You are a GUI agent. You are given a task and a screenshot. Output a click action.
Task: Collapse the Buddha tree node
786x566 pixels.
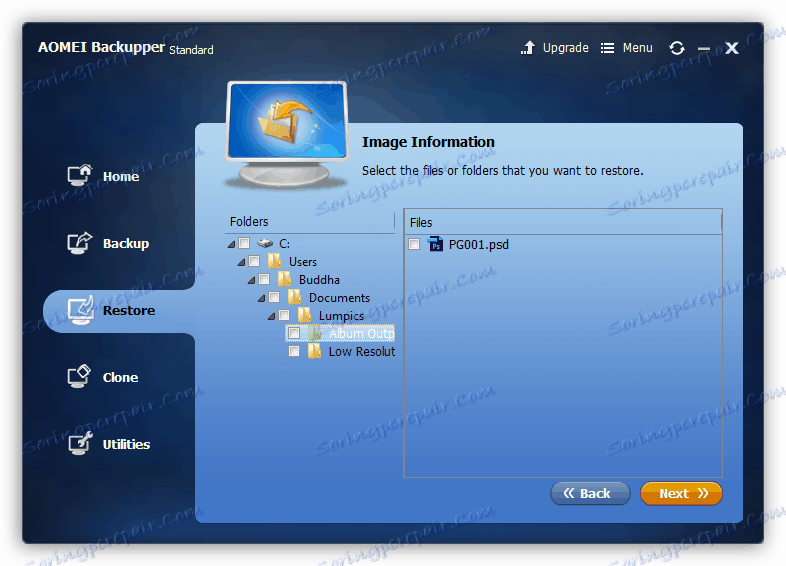pos(251,280)
